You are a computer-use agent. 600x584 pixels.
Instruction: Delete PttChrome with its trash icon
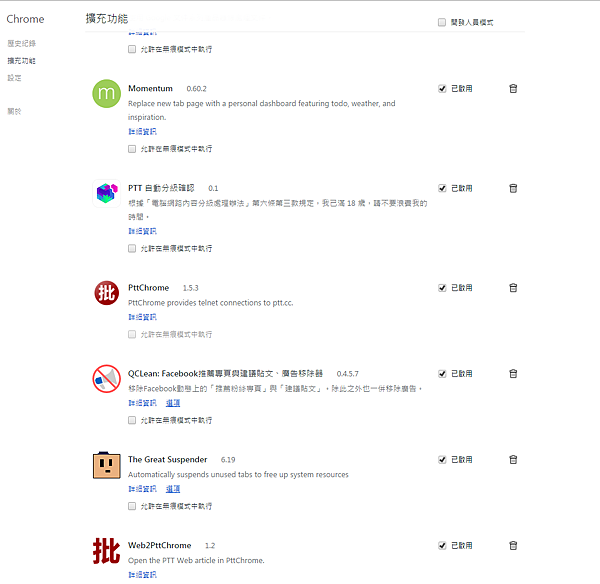pos(513,288)
